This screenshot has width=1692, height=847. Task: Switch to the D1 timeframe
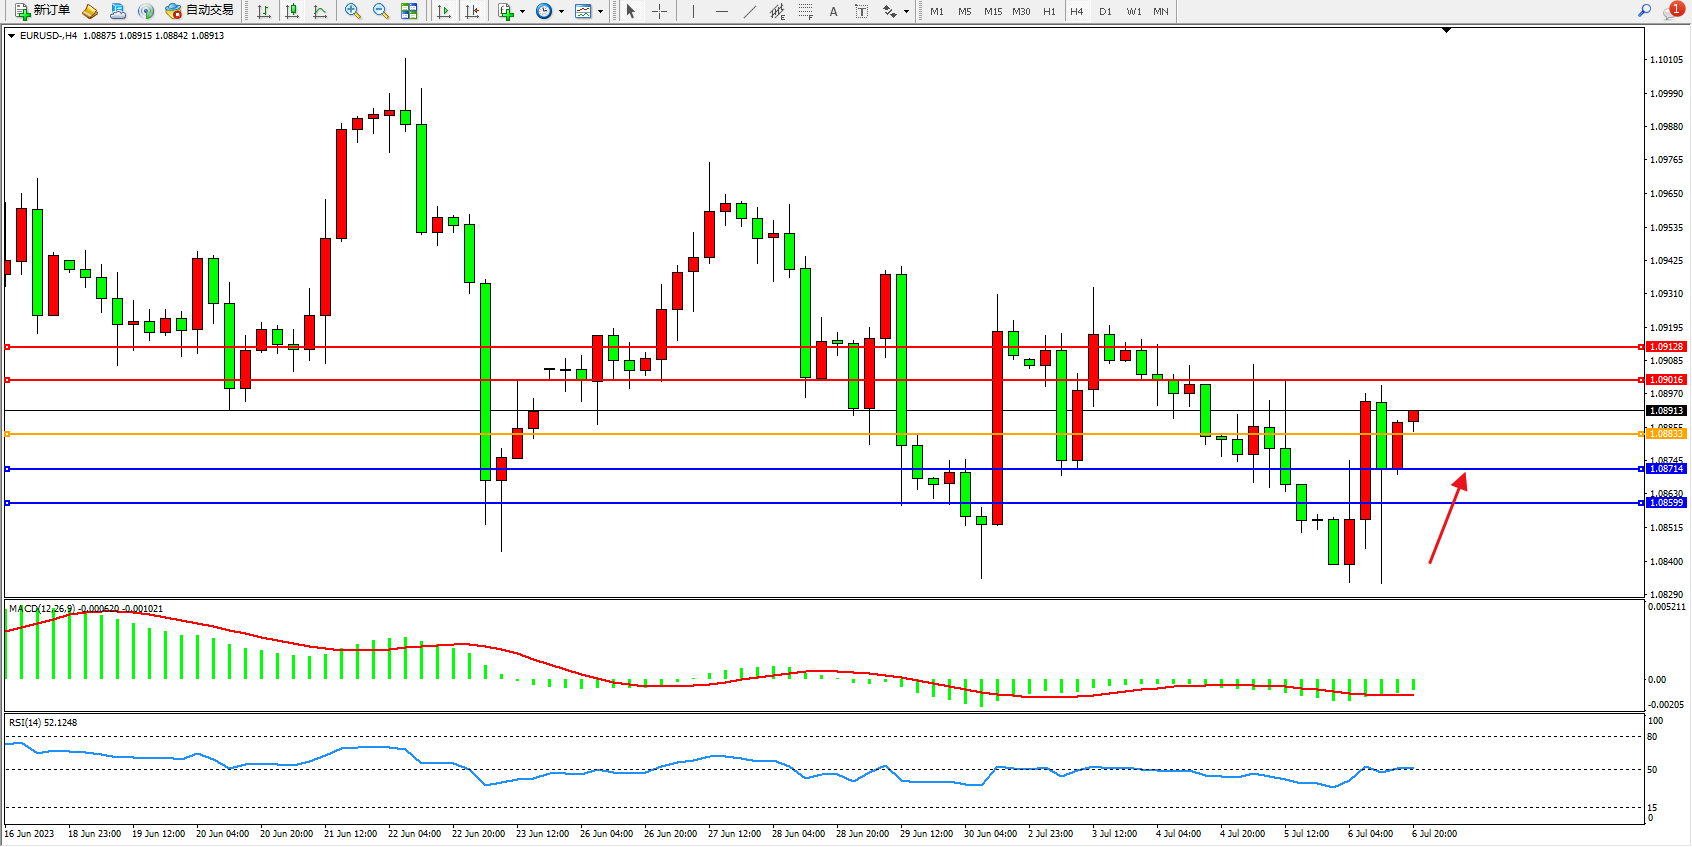coord(1105,12)
